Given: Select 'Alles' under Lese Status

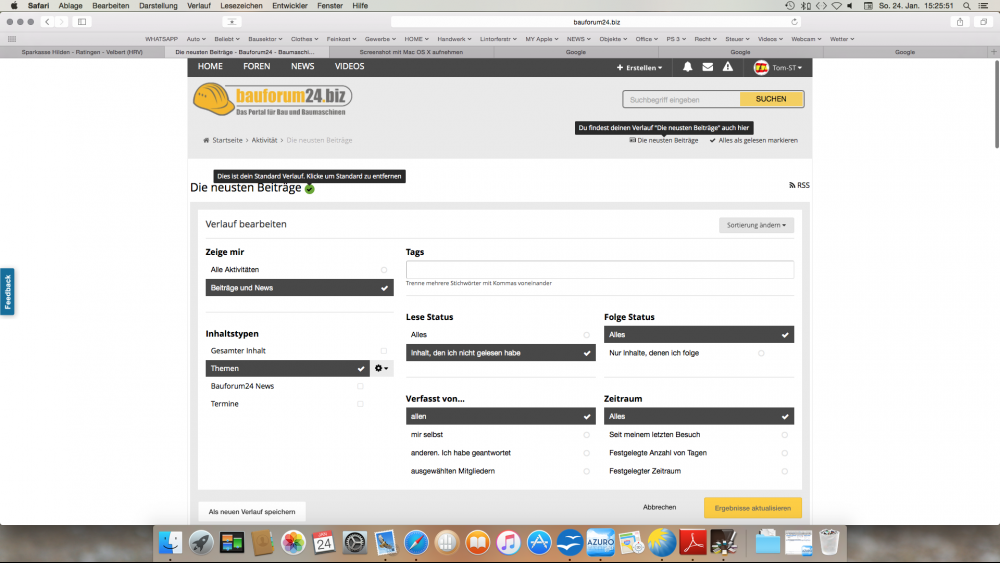Looking at the screenshot, I should [501, 335].
